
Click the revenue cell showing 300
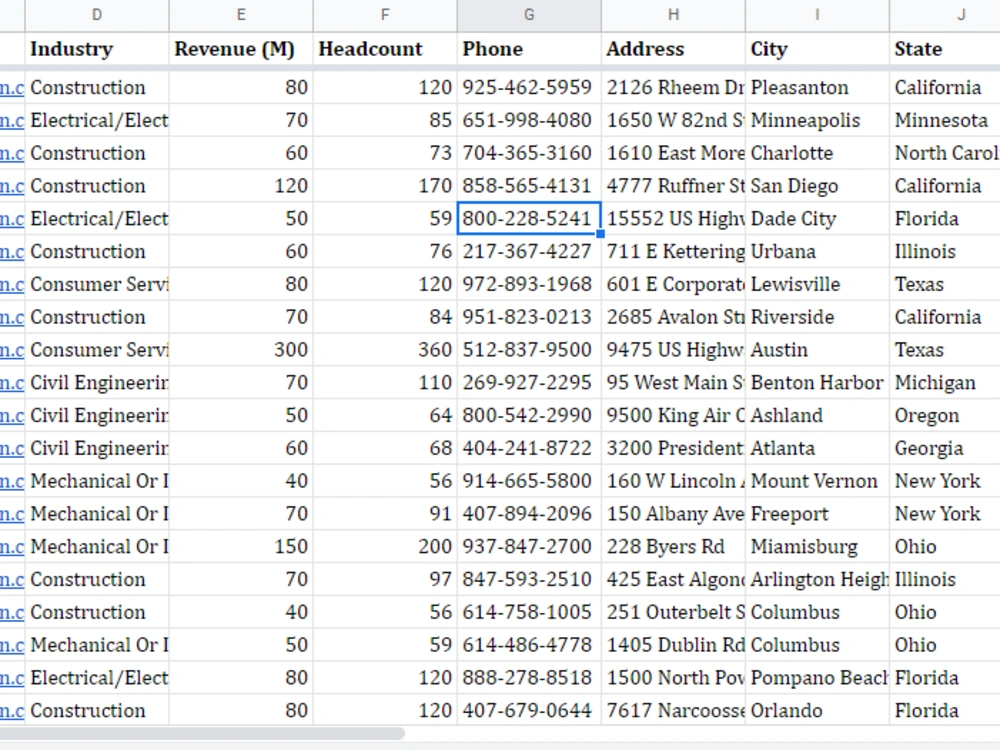click(x=241, y=349)
